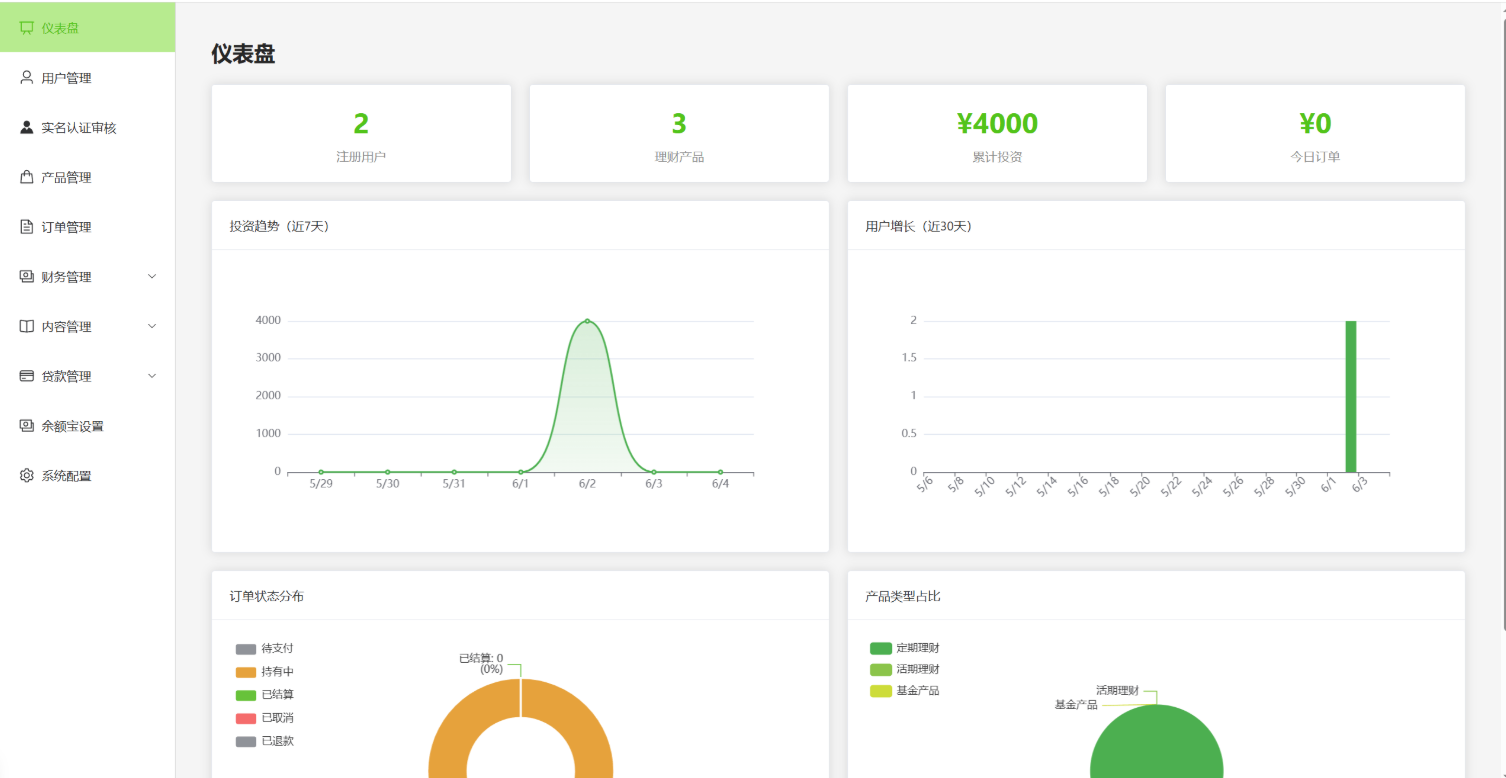Click the 系统配置 gear icon
The width and height of the screenshot is (1506, 778).
(x=27, y=476)
